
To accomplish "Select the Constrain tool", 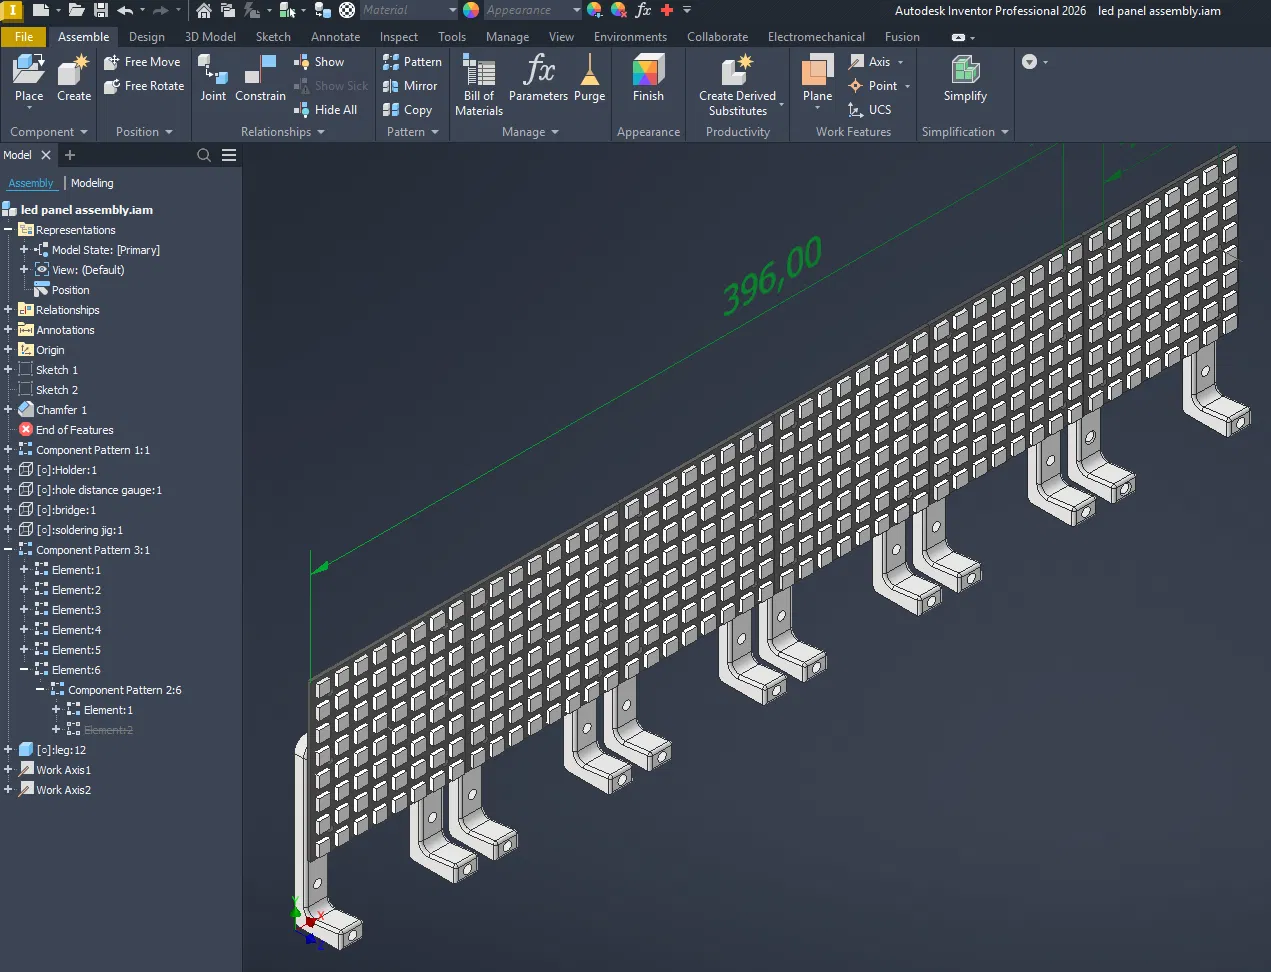I will (260, 72).
